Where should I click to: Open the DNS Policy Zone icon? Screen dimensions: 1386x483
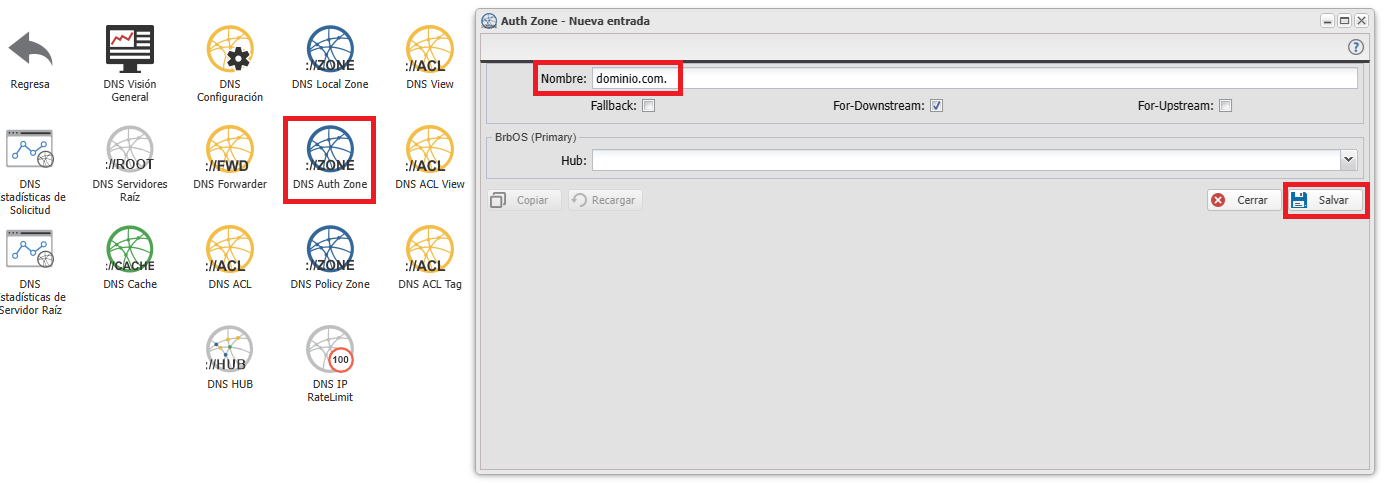pos(330,251)
